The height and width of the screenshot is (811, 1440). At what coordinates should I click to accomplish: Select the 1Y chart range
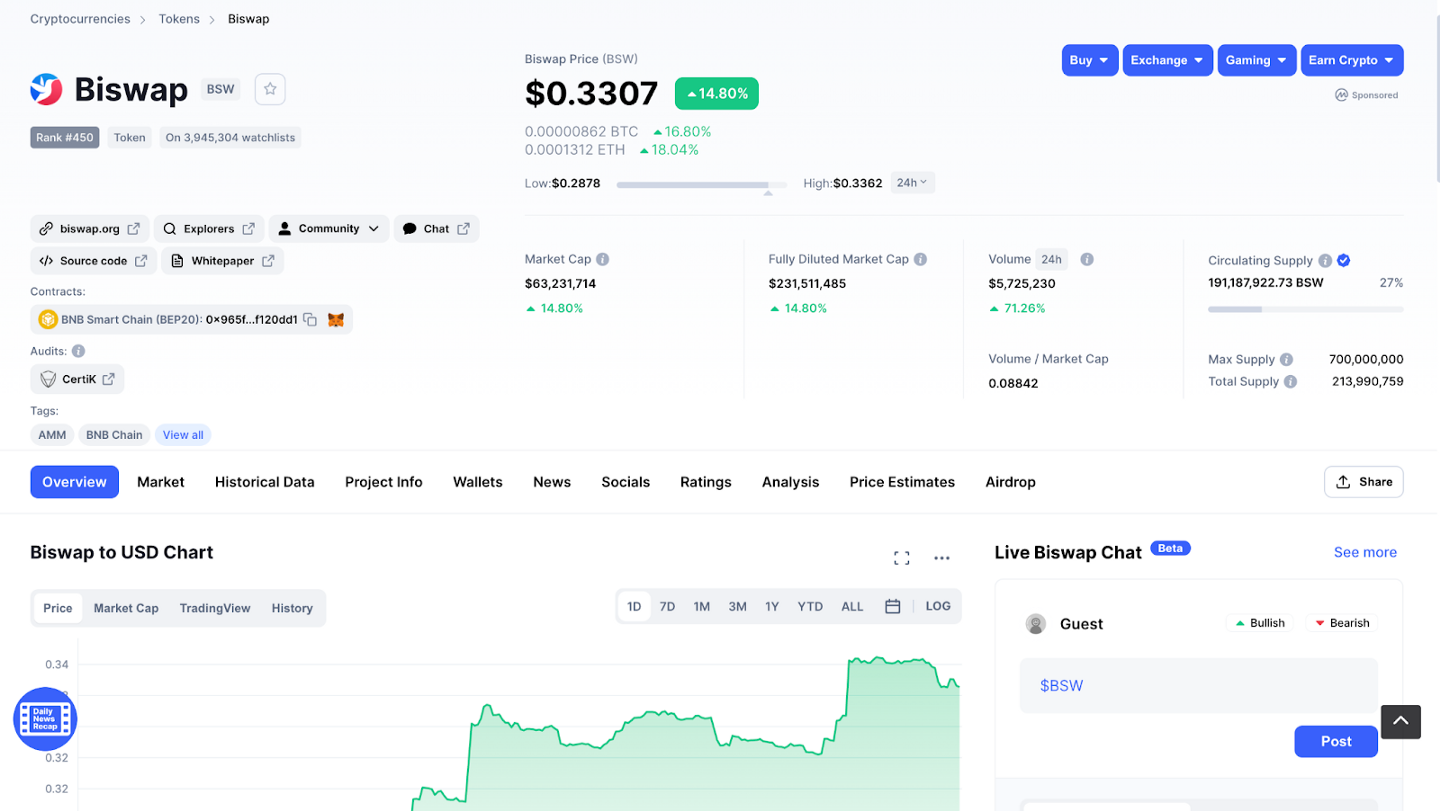[x=772, y=606]
